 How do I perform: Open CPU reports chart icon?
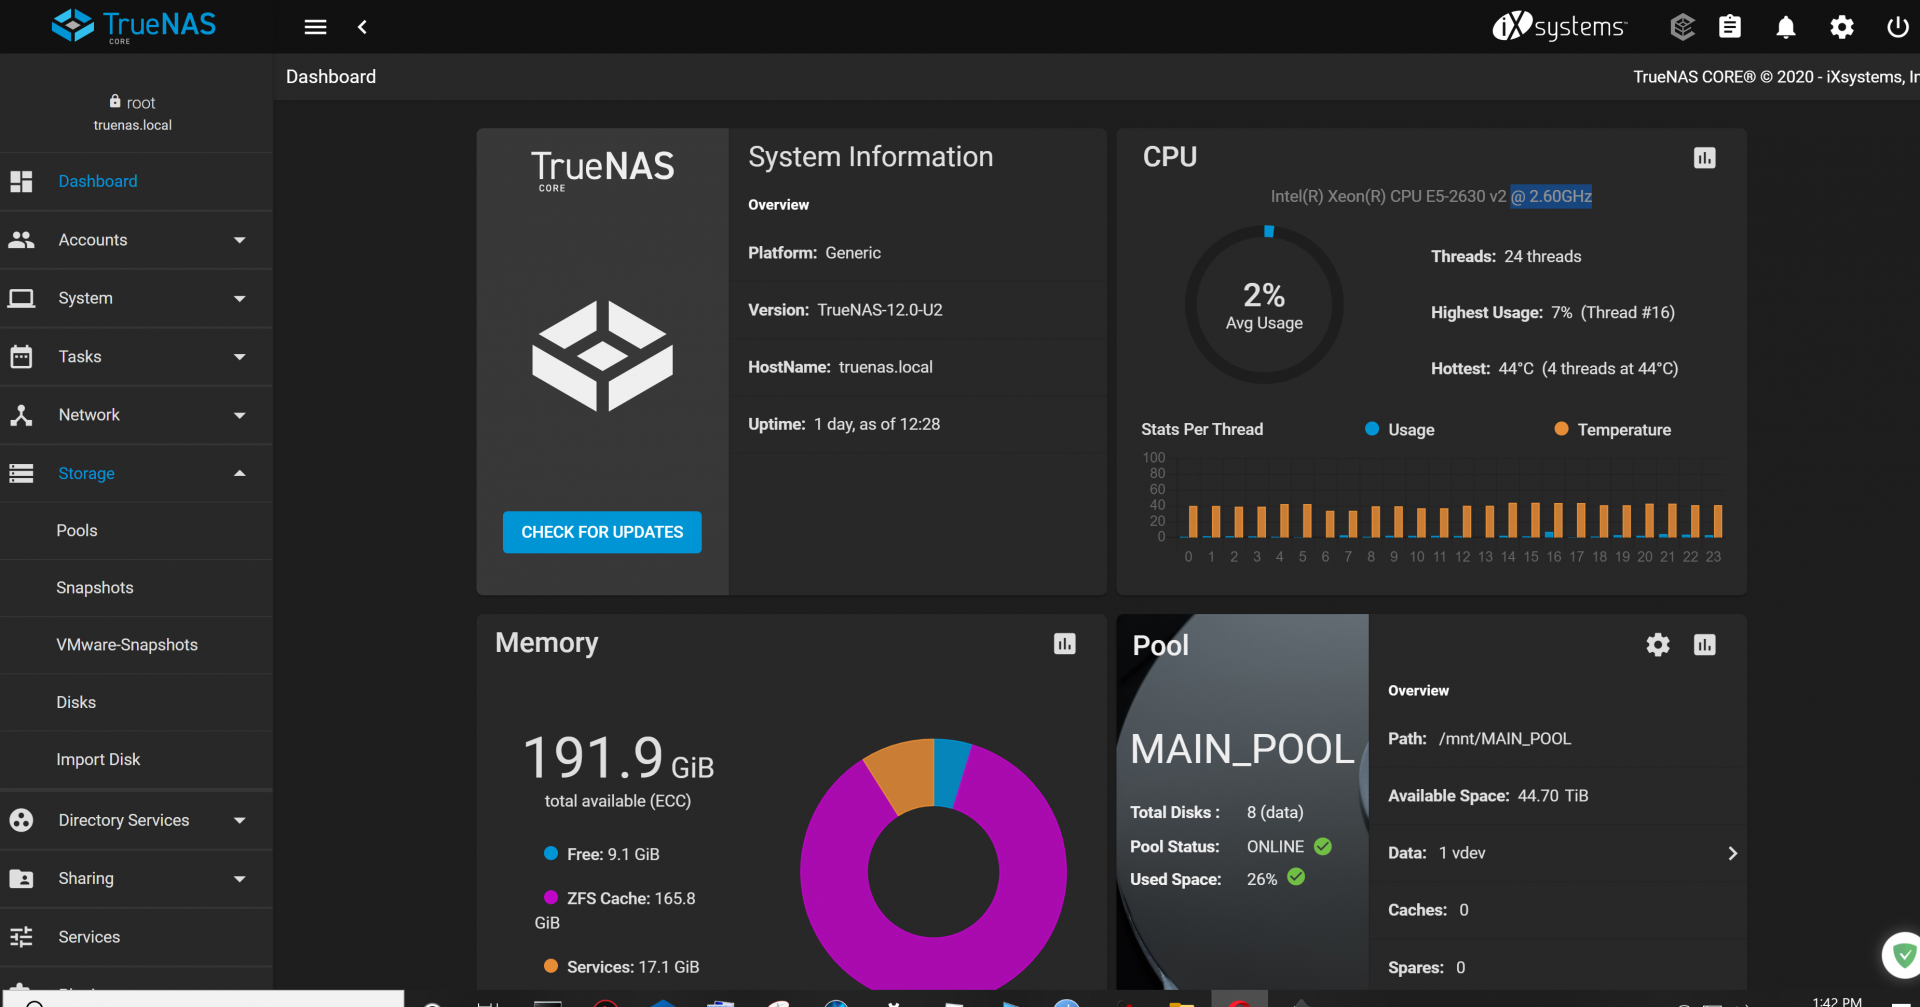(x=1705, y=158)
